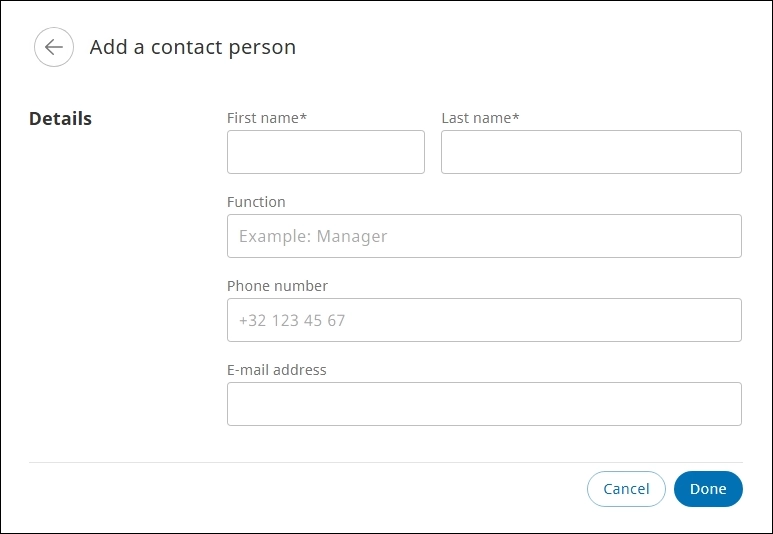Click the 'Function' field label
773x534 pixels.
[x=256, y=202]
